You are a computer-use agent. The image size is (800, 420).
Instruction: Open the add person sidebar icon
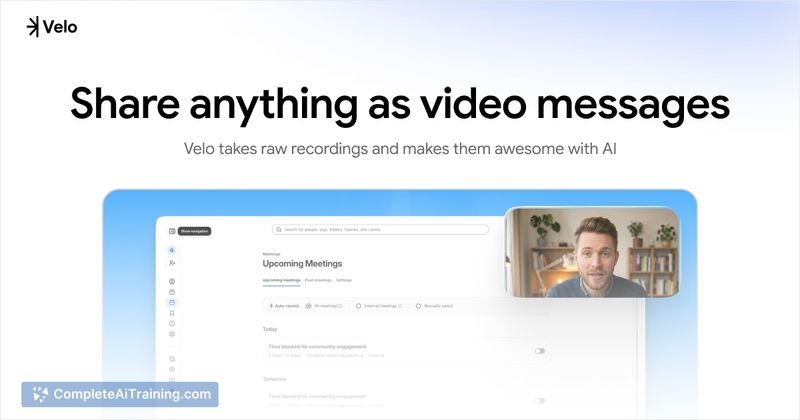172,262
